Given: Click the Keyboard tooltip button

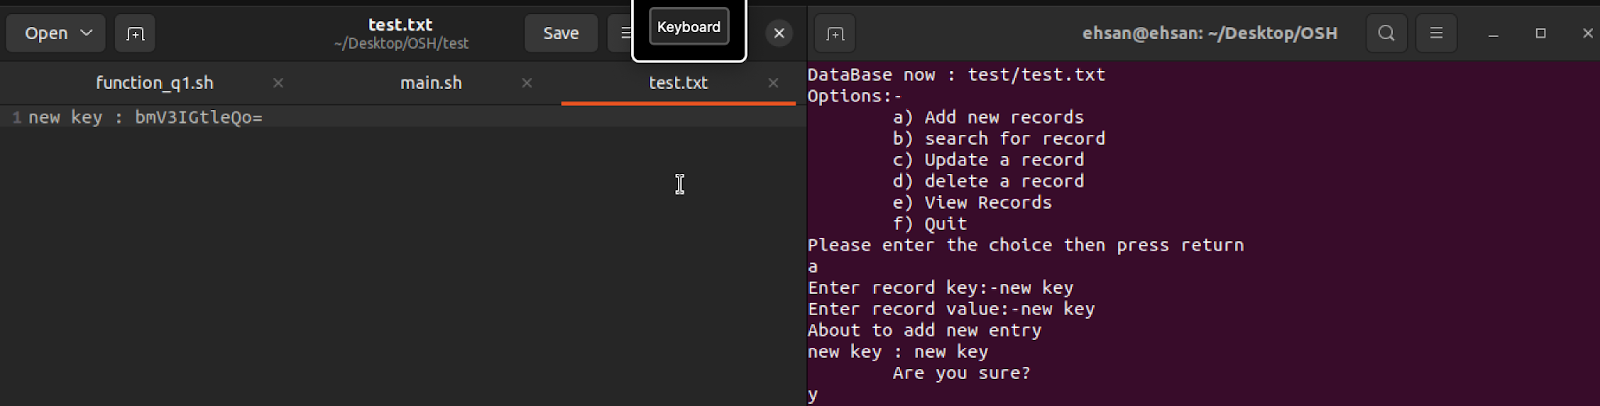Looking at the screenshot, I should tap(689, 27).
